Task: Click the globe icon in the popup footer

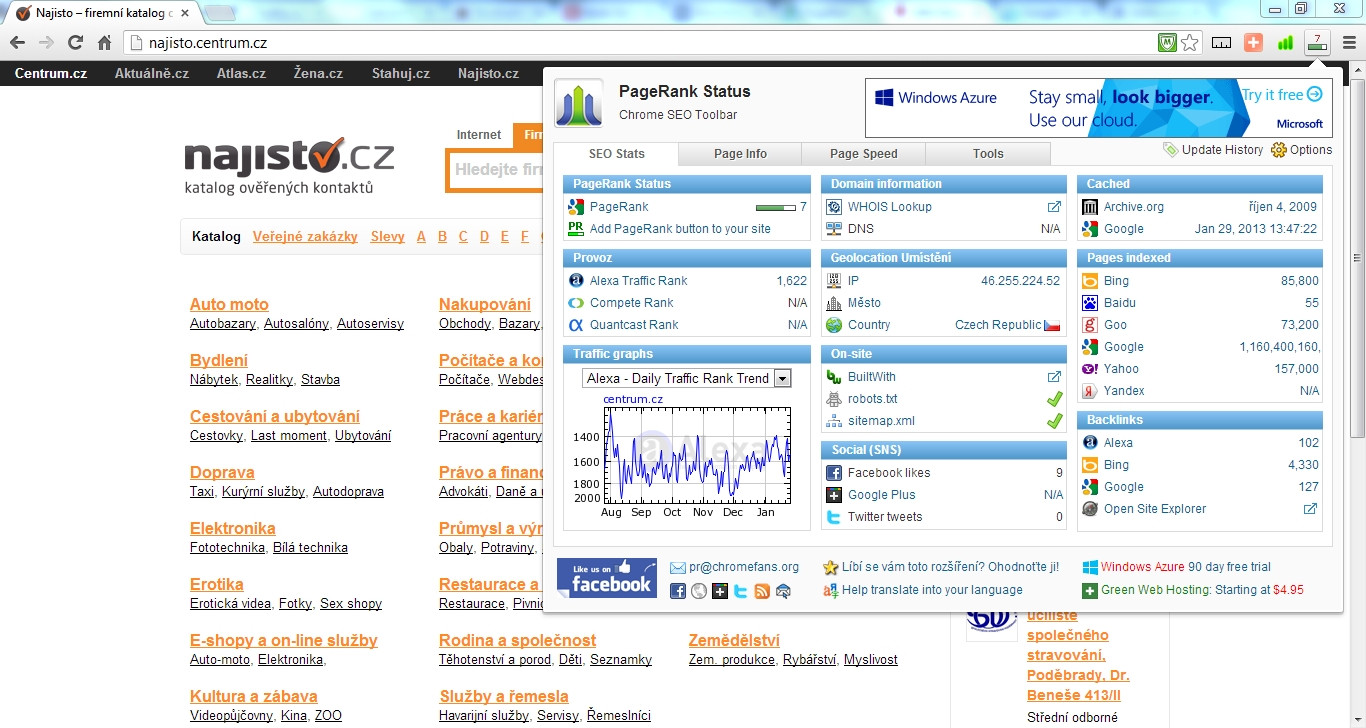Action: coord(699,591)
